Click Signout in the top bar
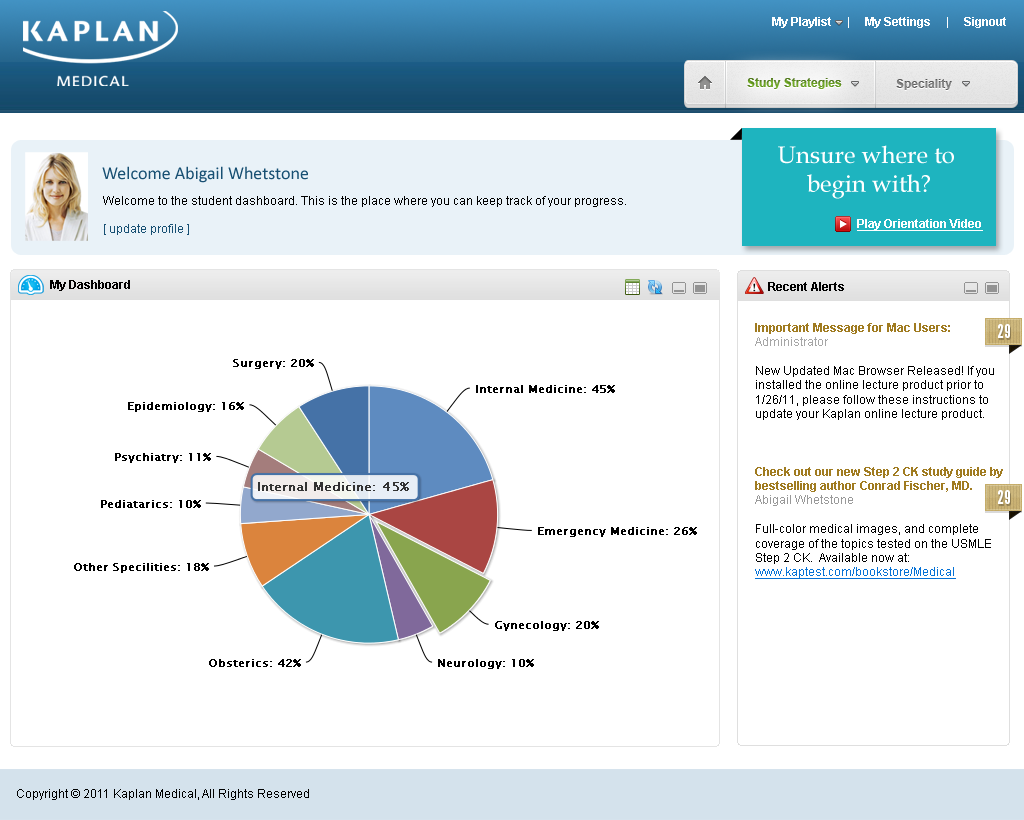This screenshot has height=820, width=1024. click(984, 22)
